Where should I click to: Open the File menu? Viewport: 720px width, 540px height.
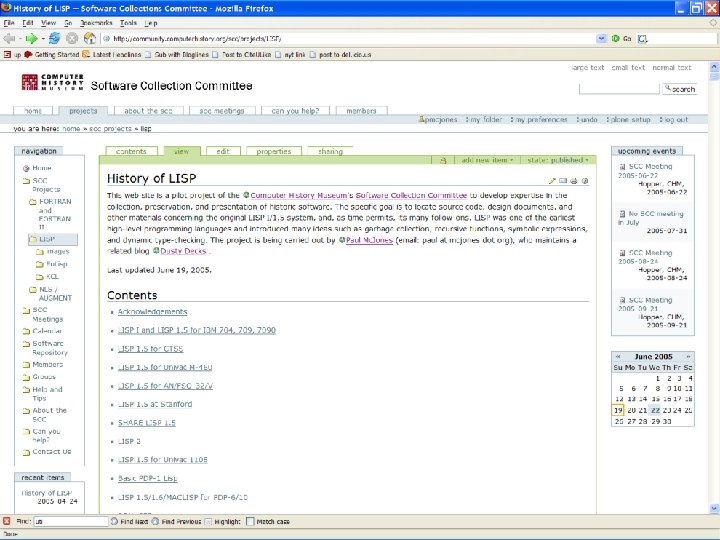[9, 22]
